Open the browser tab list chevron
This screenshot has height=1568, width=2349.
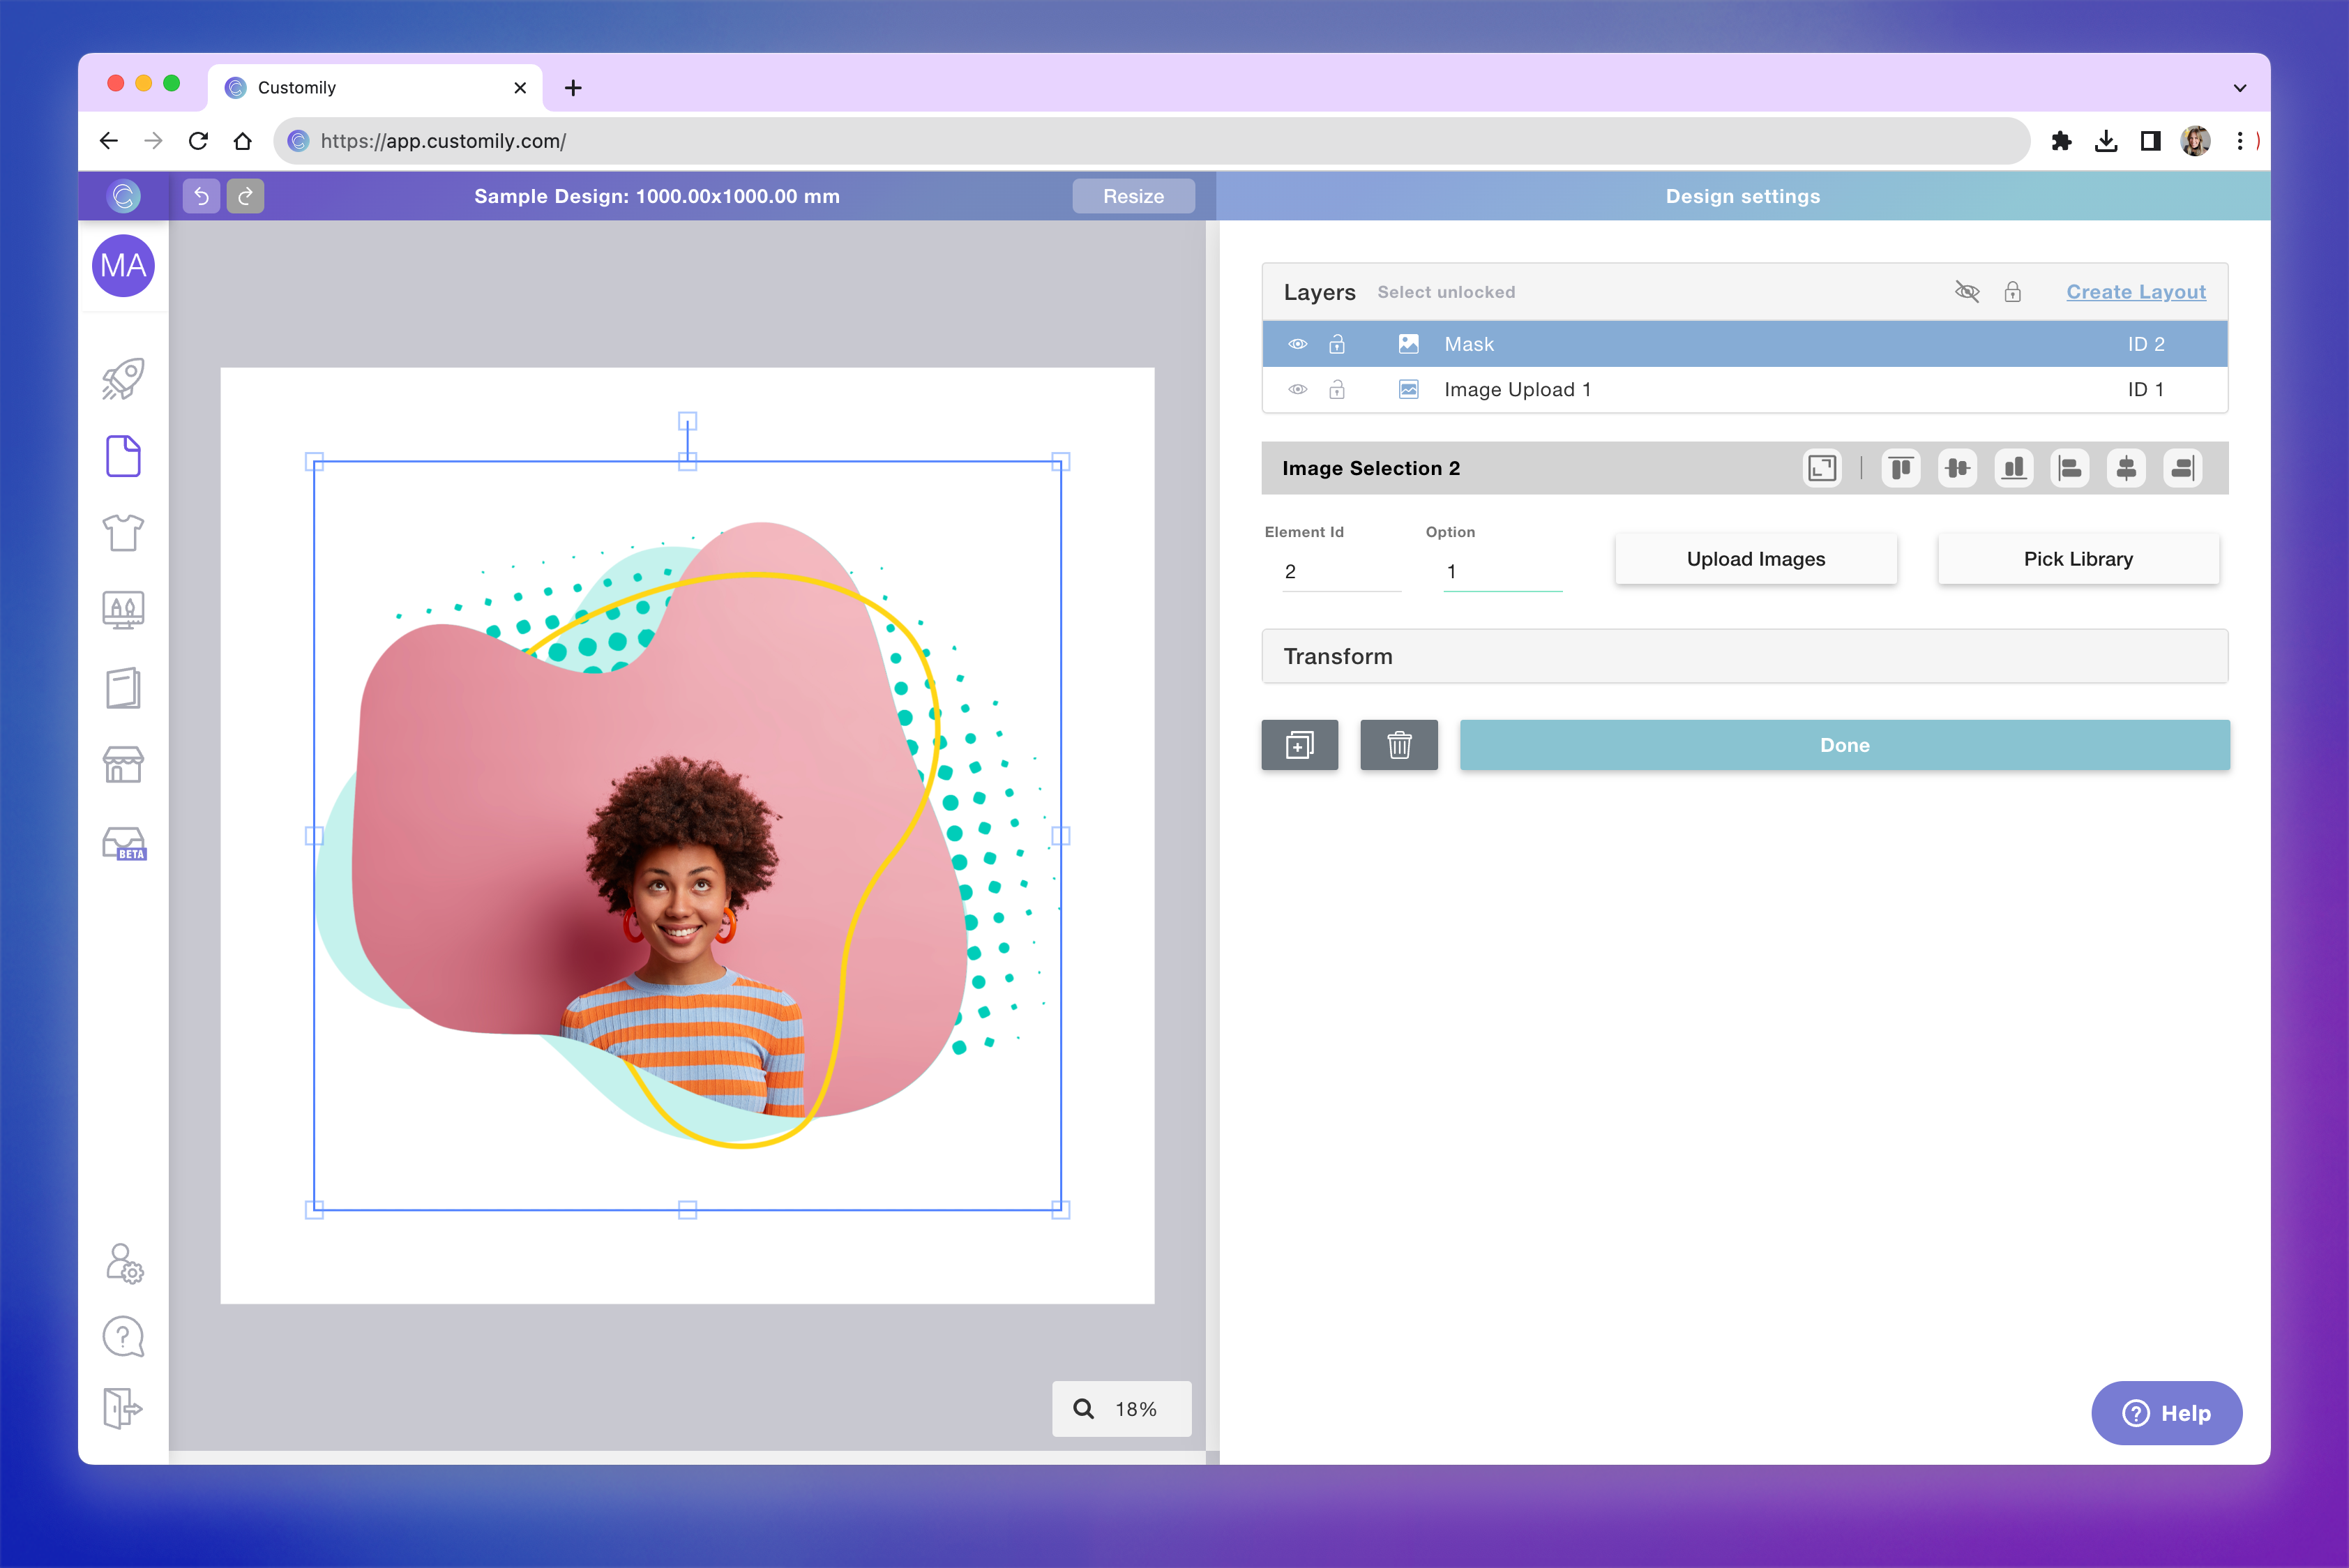2239,88
